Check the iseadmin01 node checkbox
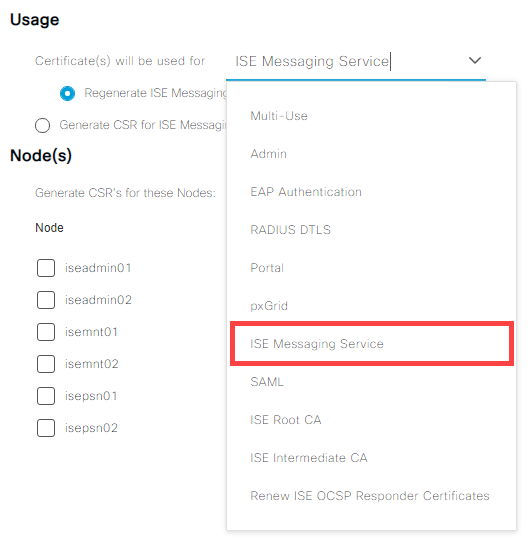This screenshot has height=539, width=530. (x=46, y=268)
